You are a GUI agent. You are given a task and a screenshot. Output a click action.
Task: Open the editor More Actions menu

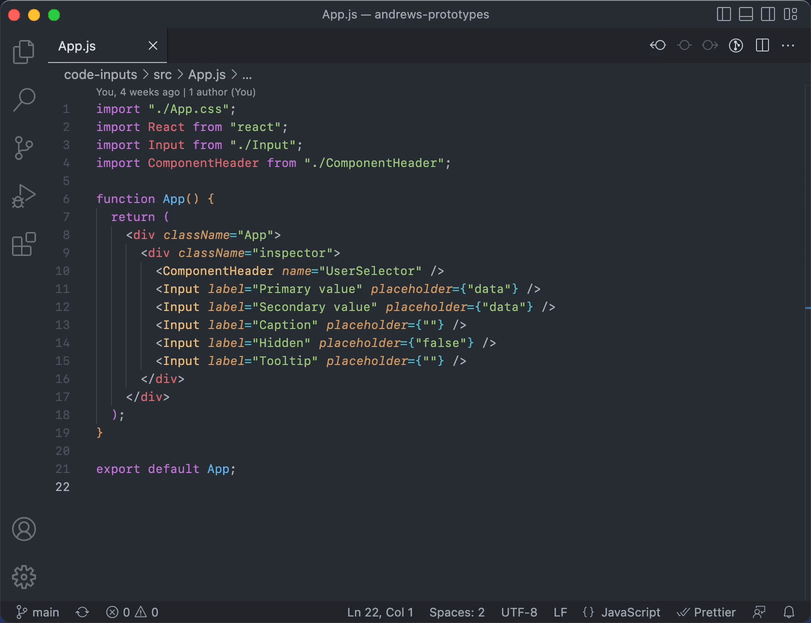789,45
